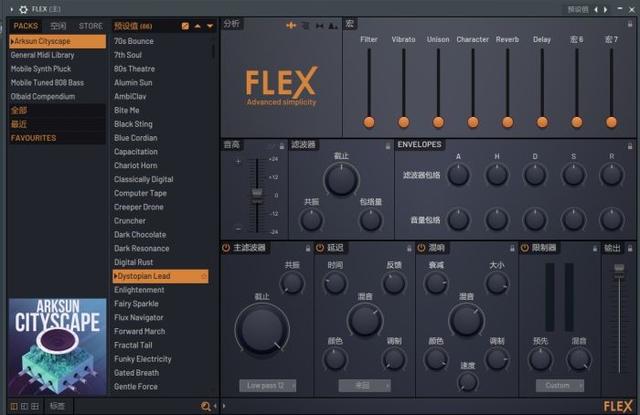Screen dimensions: 640x415
Task: Click the pitch fader handle
Action: [x=257, y=193]
